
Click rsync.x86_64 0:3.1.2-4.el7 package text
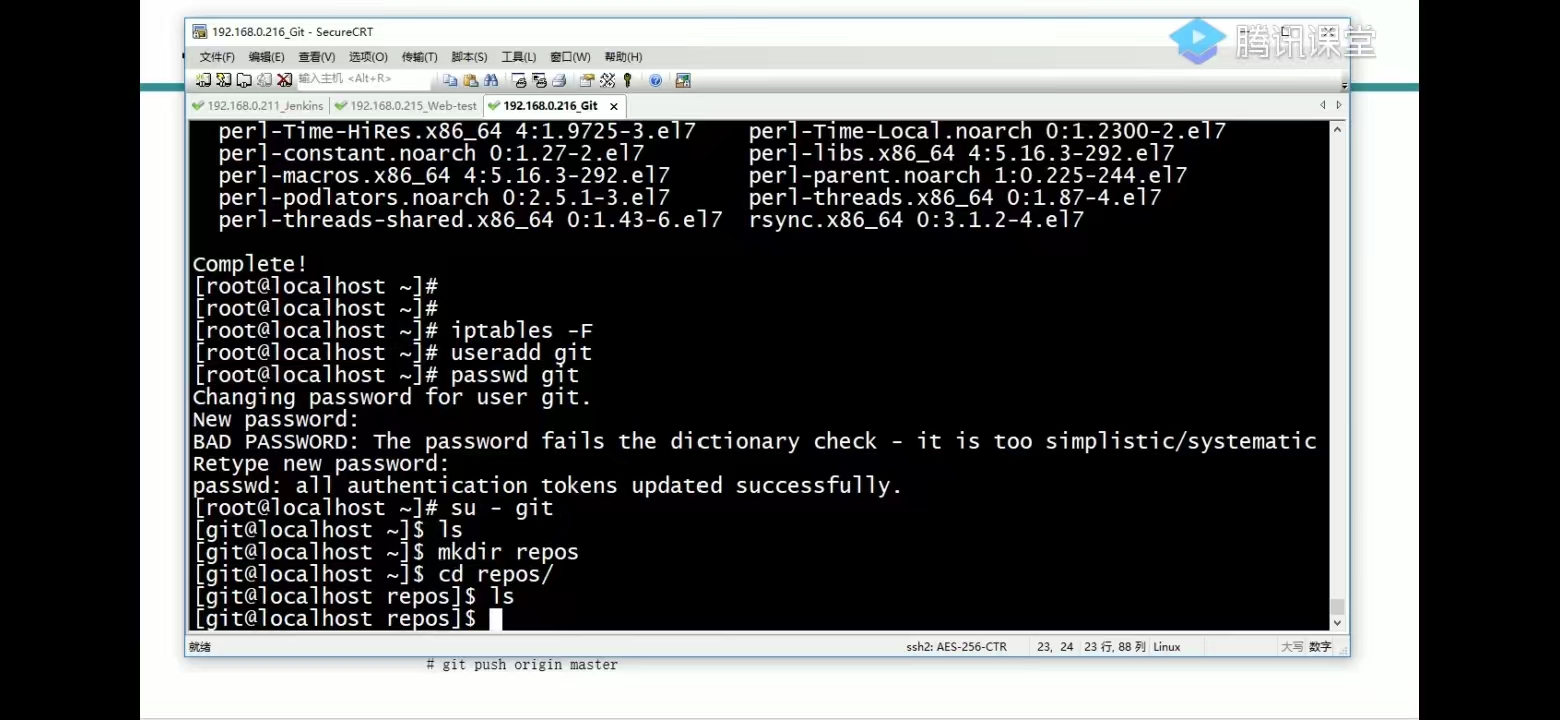coord(916,220)
